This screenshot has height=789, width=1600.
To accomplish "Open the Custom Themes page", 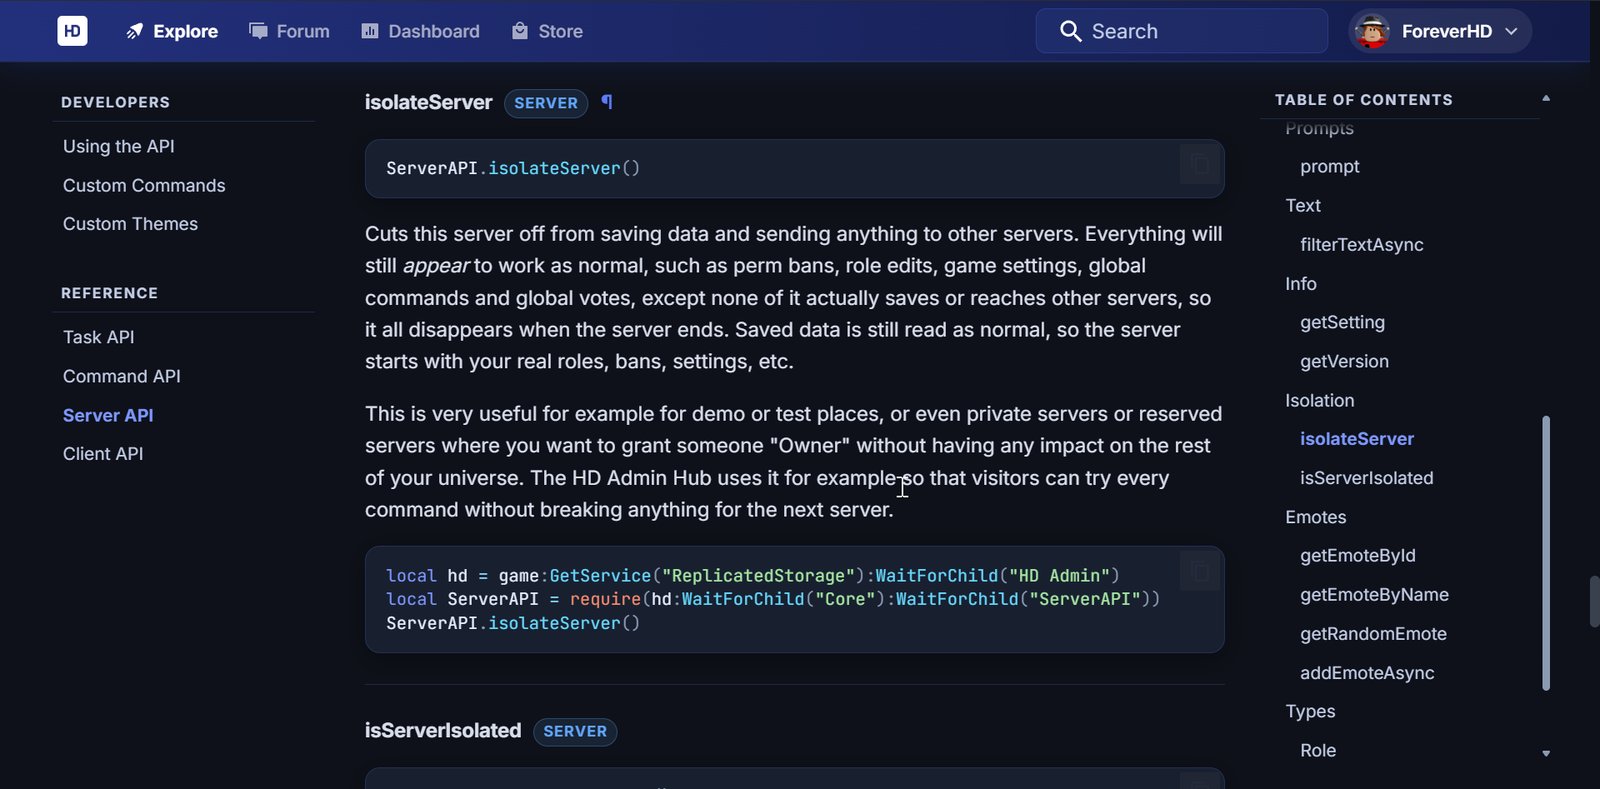I will click(x=130, y=224).
